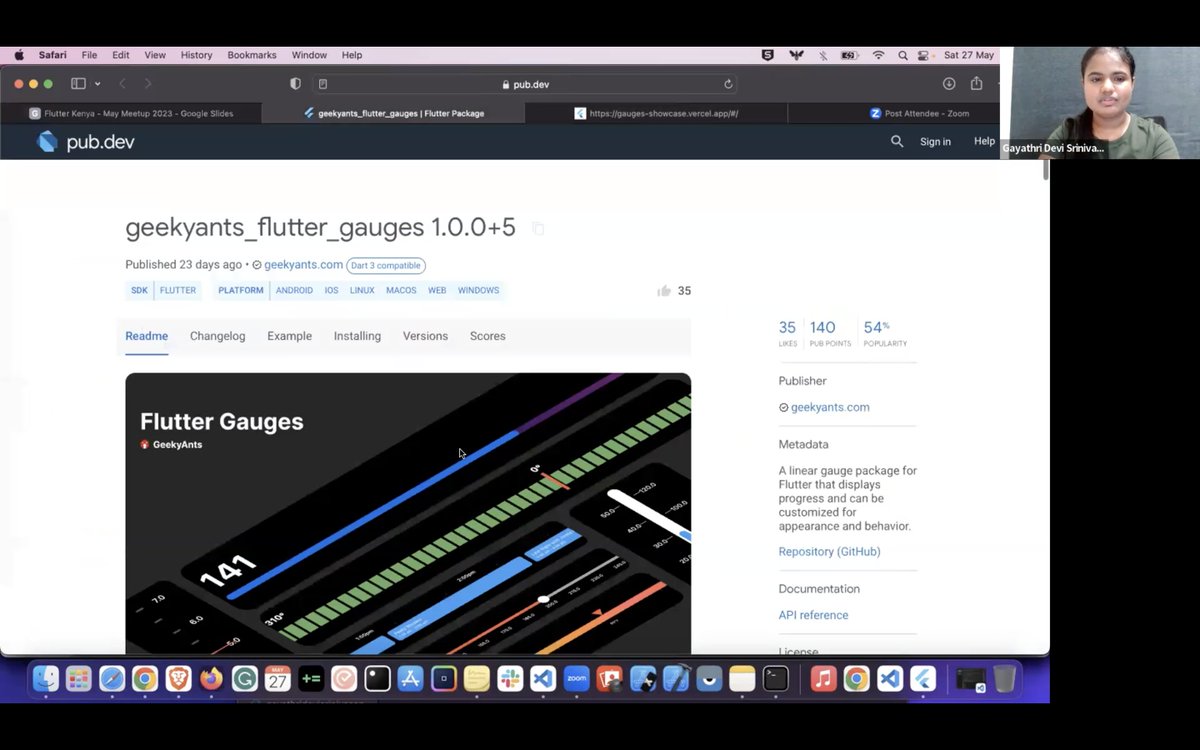
Task: Open the Wi-Fi menu bar icon
Action: tap(878, 55)
